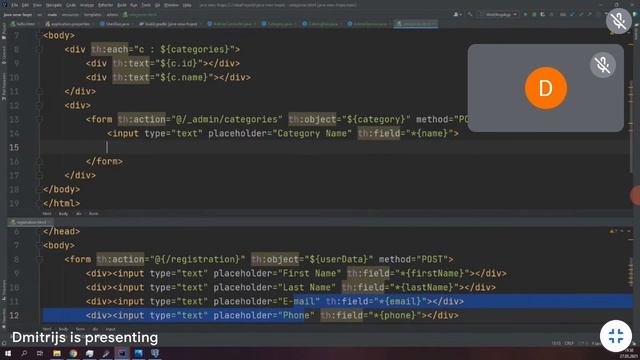This screenshot has width=640, height=360.
Task: Open the Window menu
Action: click(x=171, y=5)
